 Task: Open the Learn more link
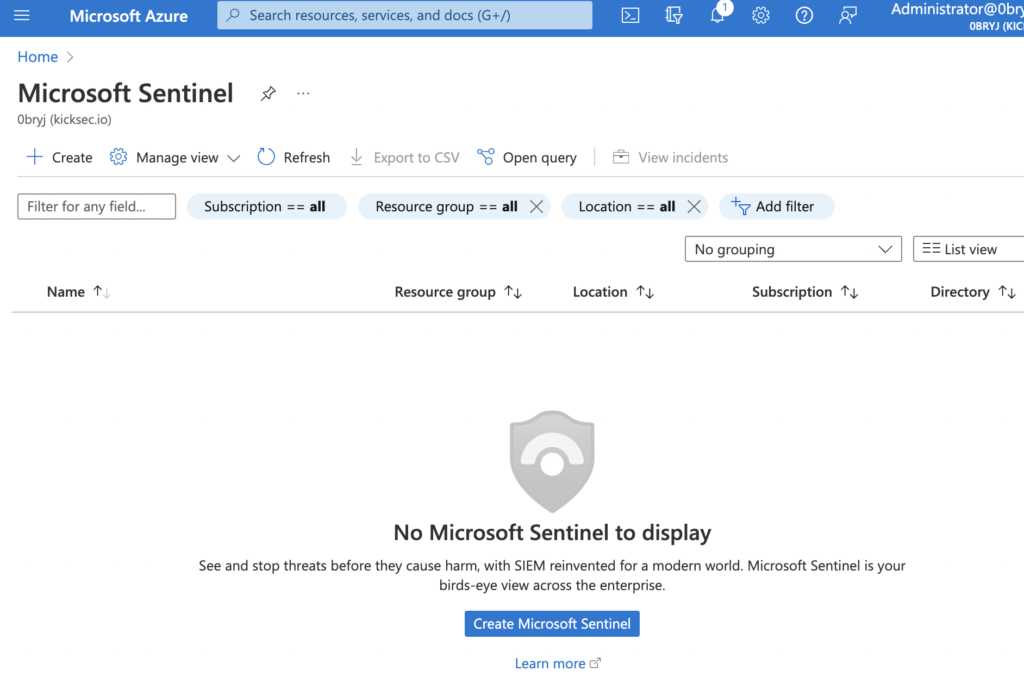click(557, 663)
